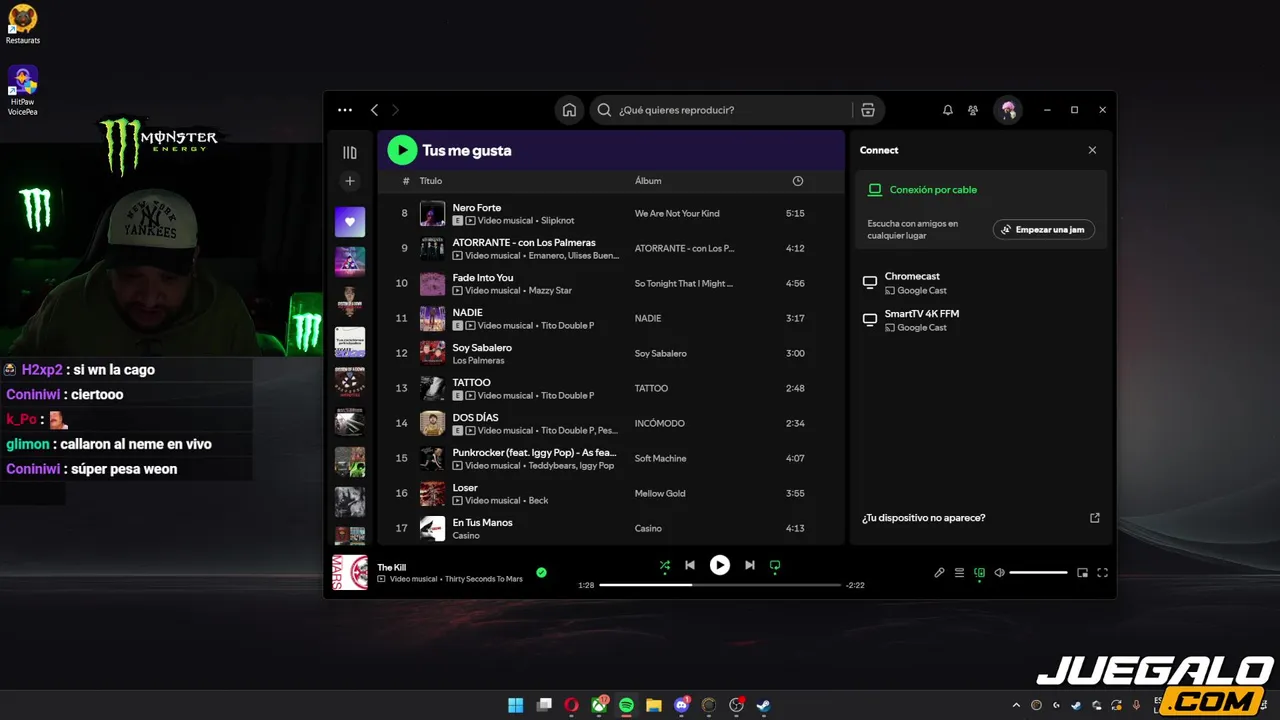Image resolution: width=1280 pixels, height=720 pixels.
Task: Select 'Conexión por cable' device
Action: point(933,189)
